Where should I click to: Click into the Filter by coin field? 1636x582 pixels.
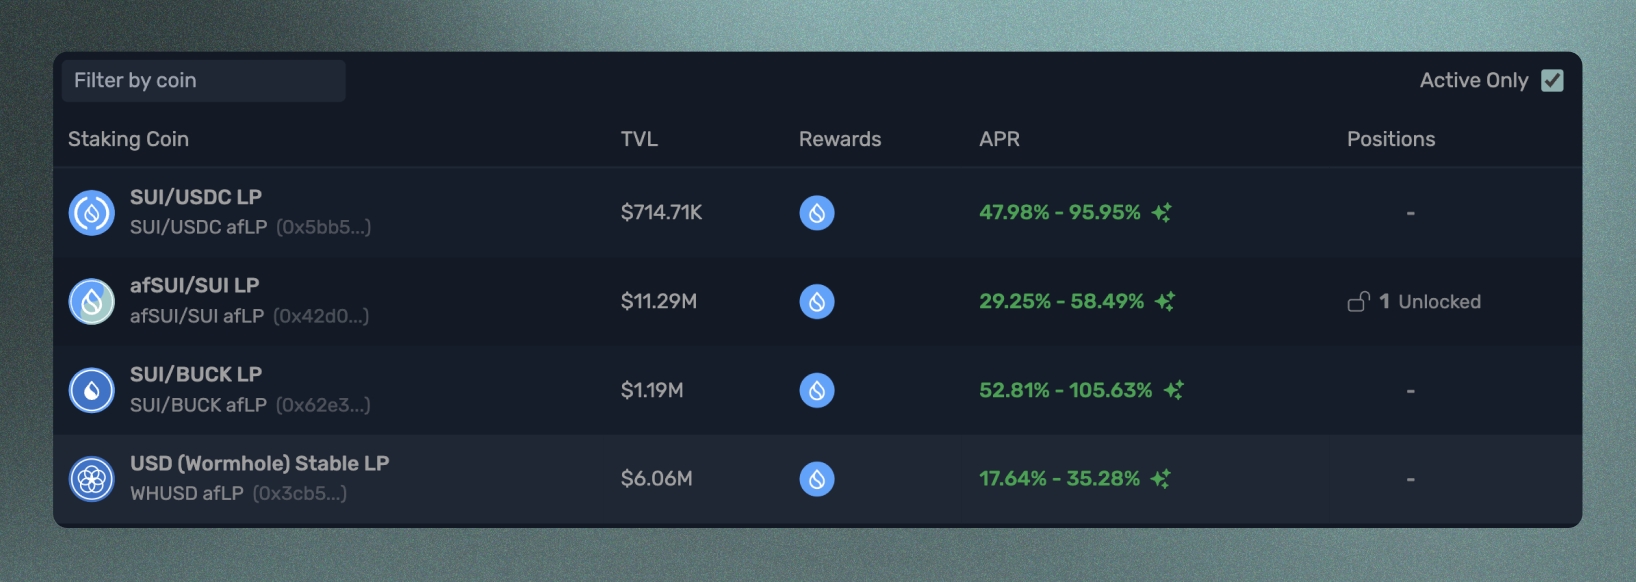pos(204,80)
